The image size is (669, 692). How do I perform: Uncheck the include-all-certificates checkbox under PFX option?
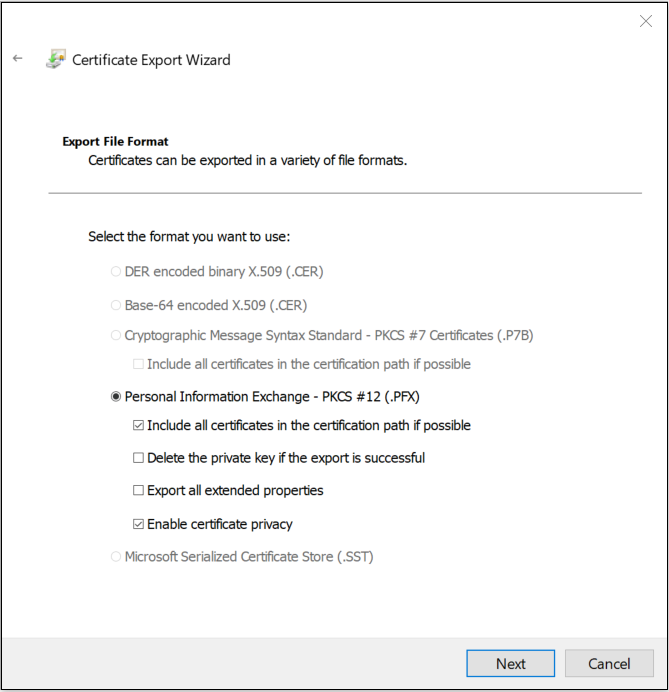139,426
